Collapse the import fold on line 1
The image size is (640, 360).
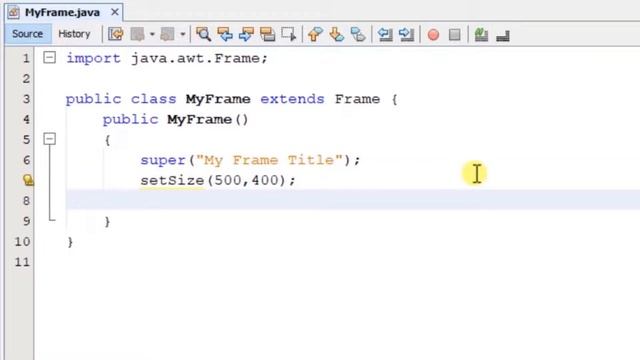[49, 58]
